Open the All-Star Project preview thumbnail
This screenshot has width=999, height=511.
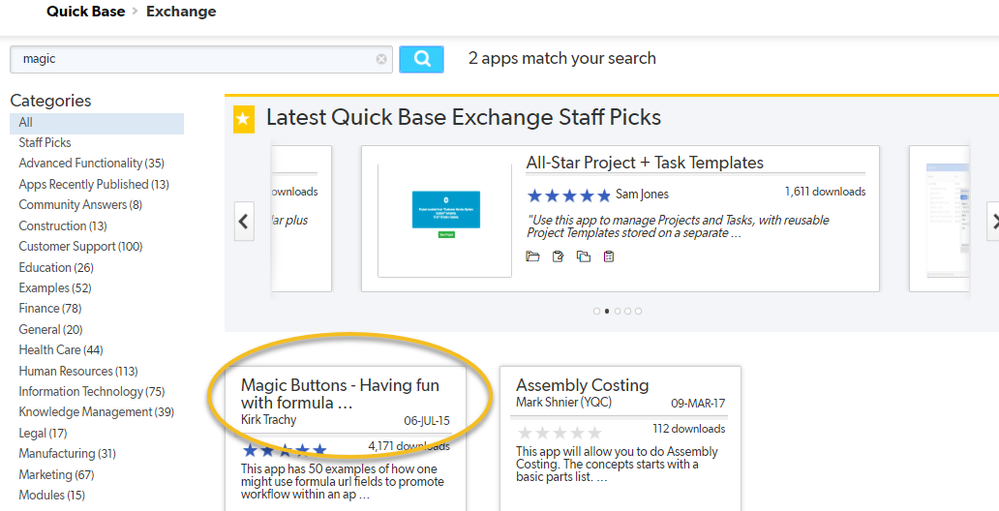point(445,220)
